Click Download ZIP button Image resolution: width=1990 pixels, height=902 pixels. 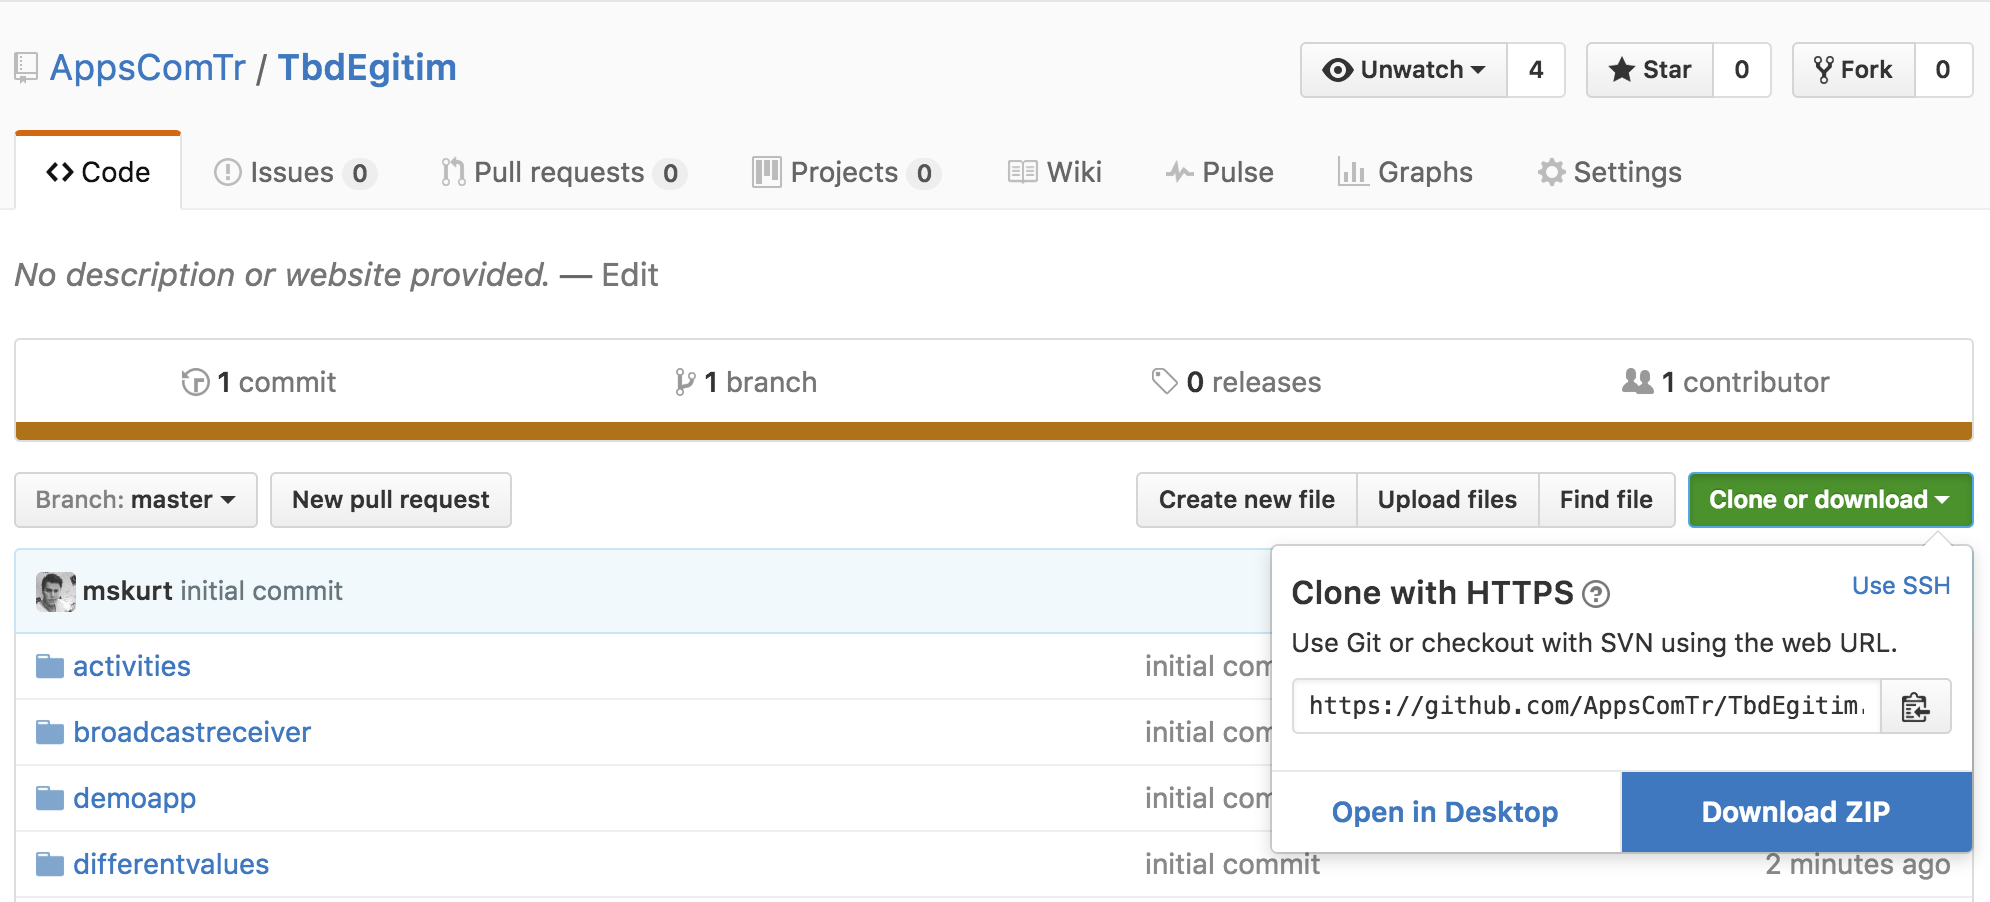1796,812
